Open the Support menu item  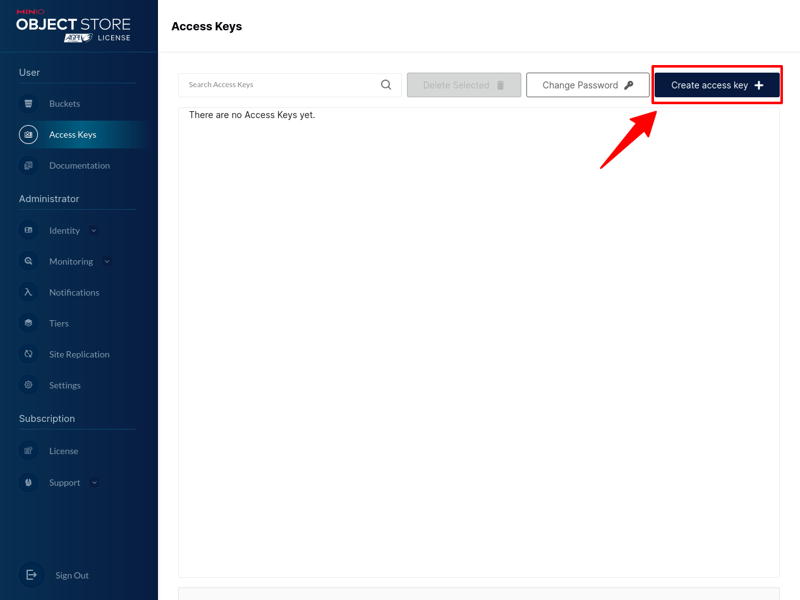64,483
